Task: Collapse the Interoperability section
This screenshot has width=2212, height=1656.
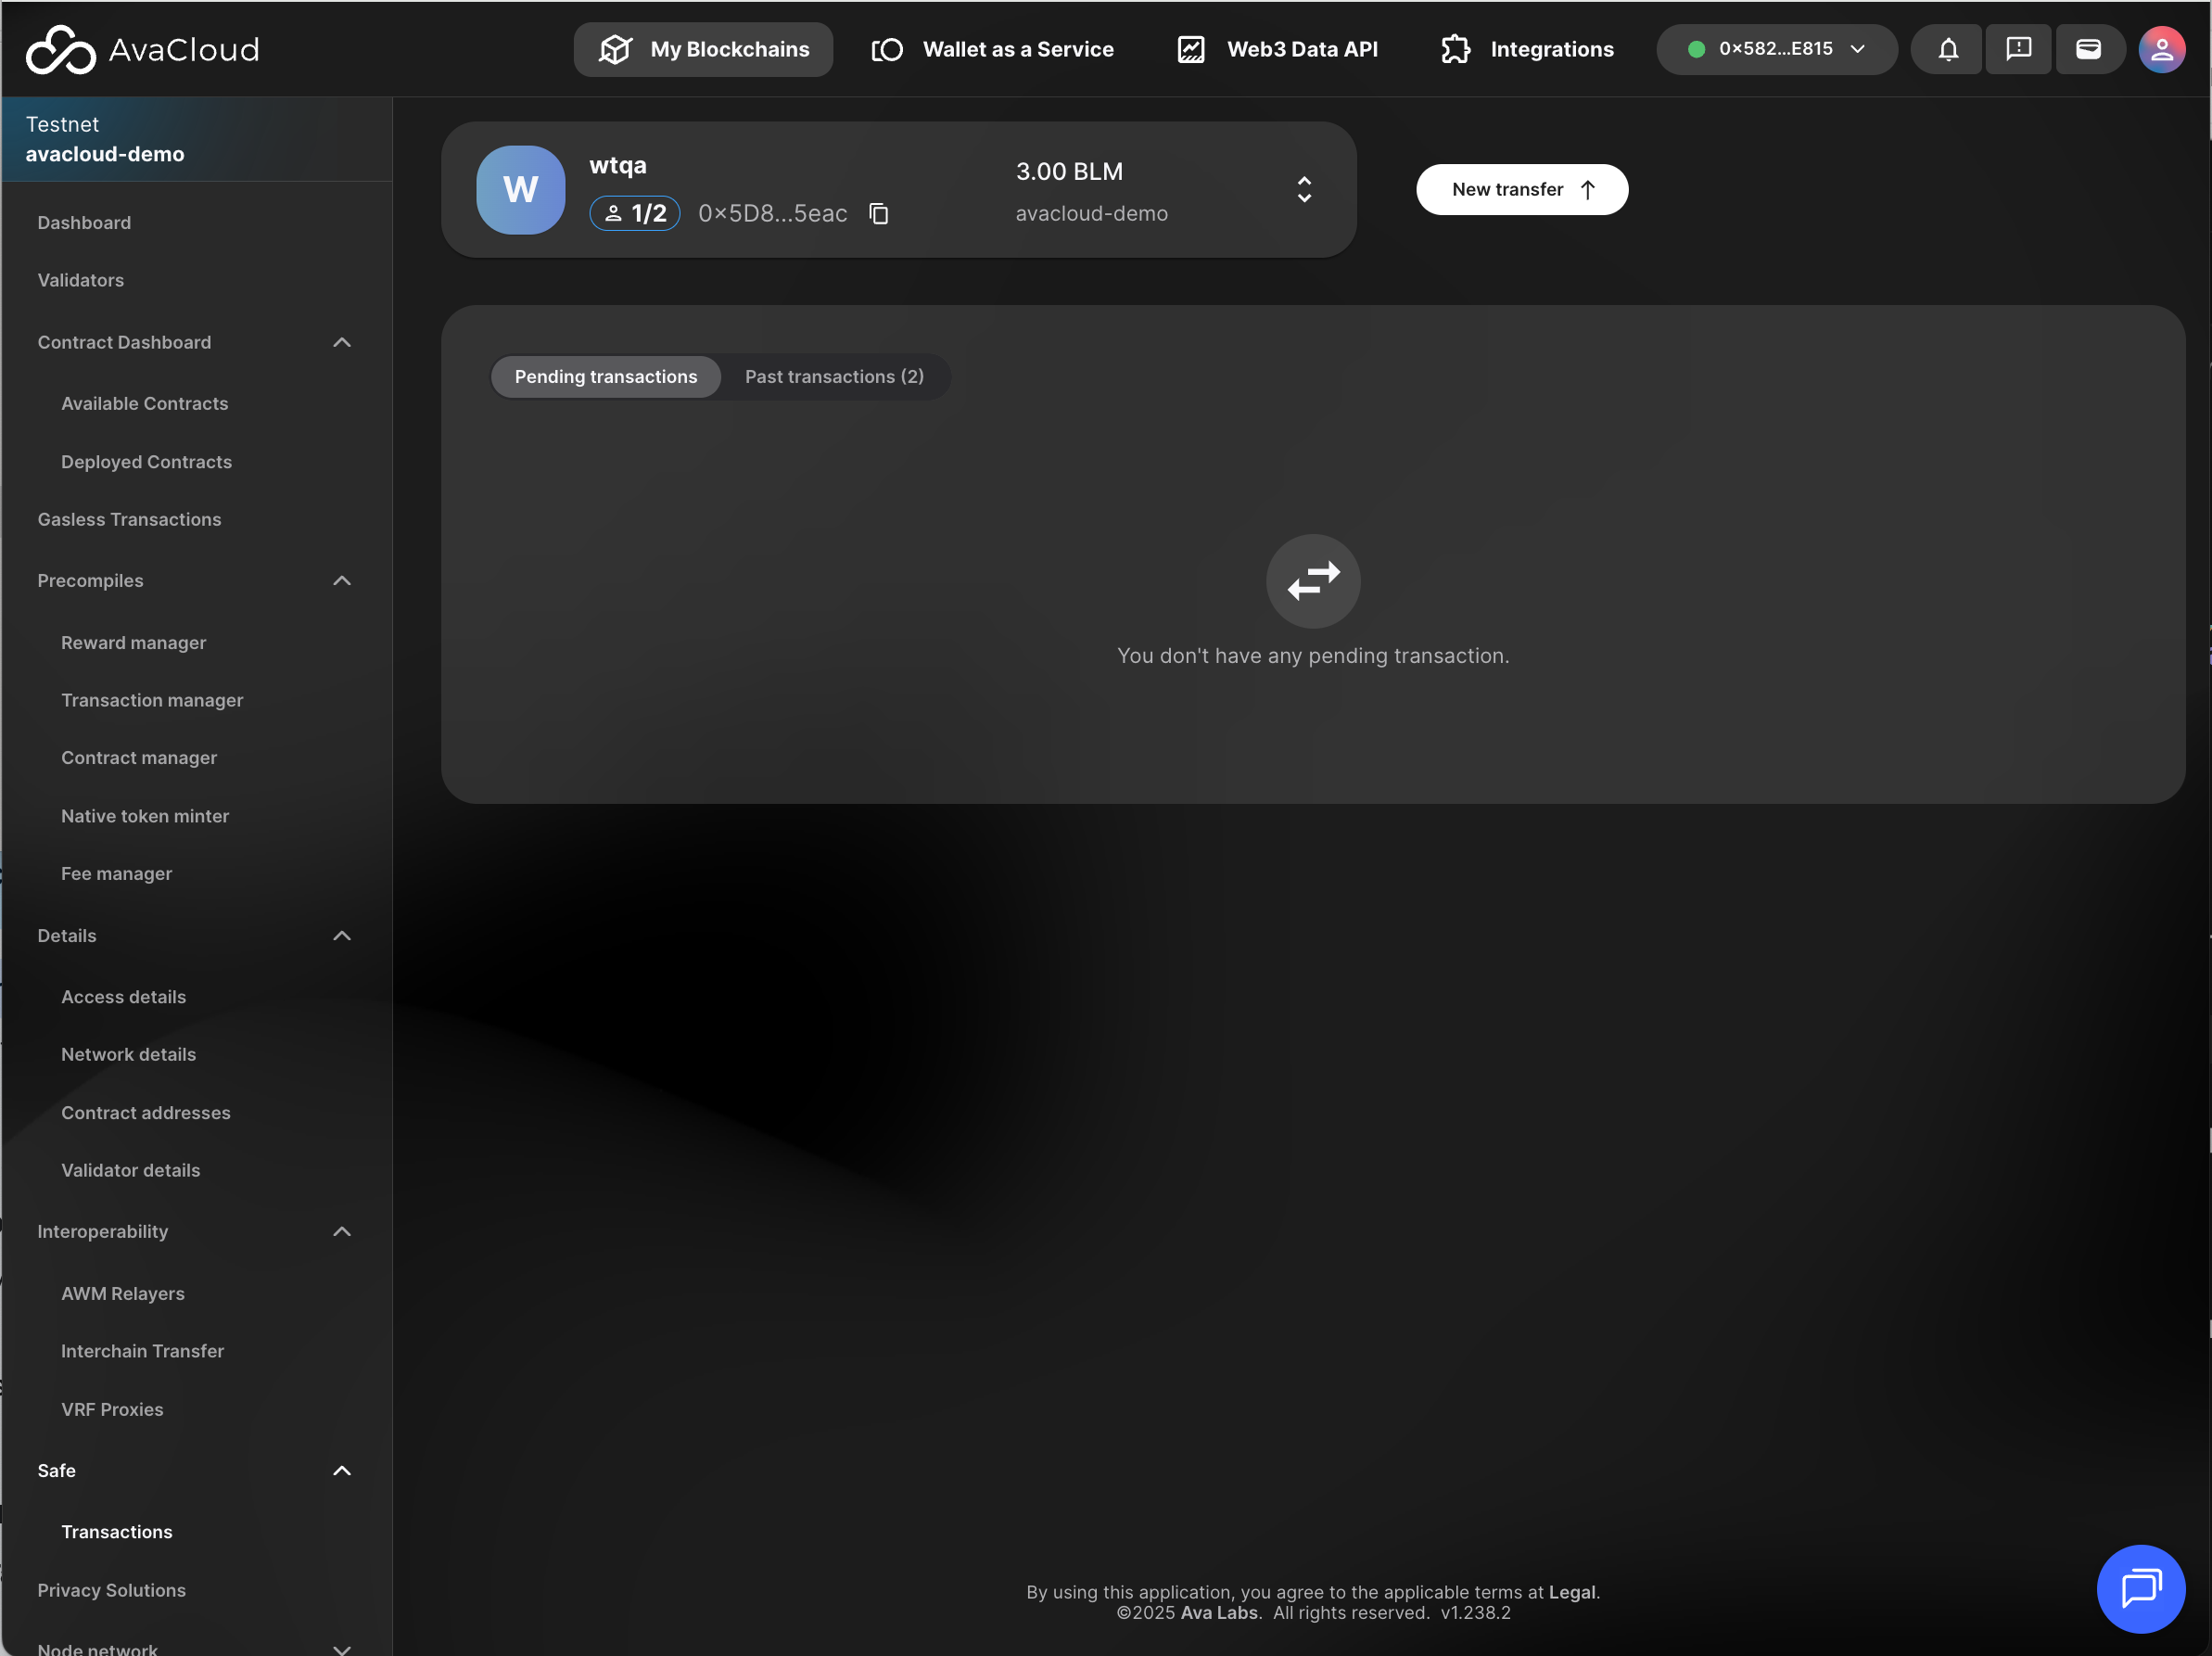Action: click(x=341, y=1231)
